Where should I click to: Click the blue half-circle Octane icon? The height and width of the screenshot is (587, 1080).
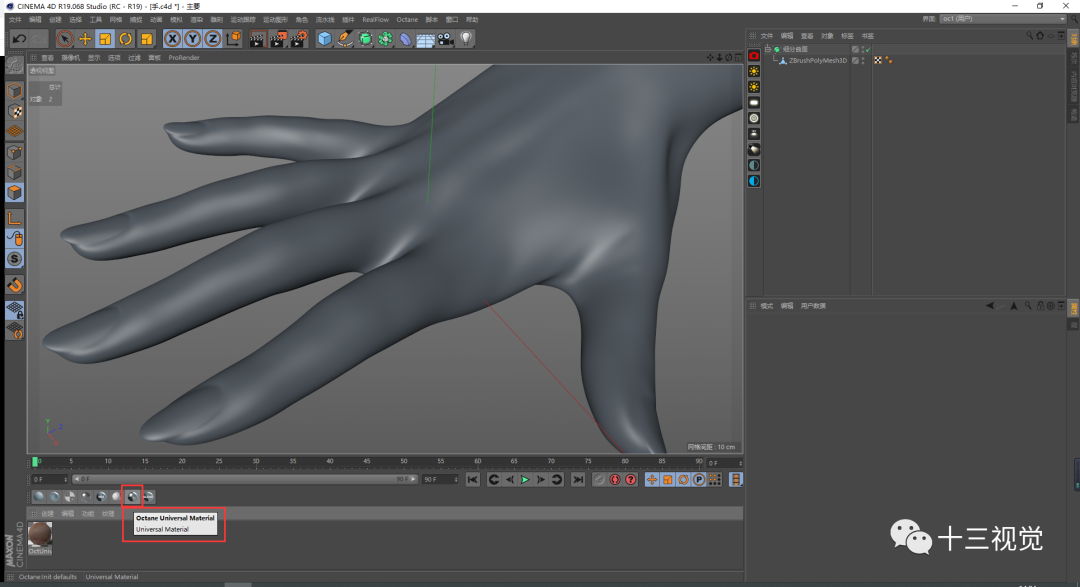[754, 181]
